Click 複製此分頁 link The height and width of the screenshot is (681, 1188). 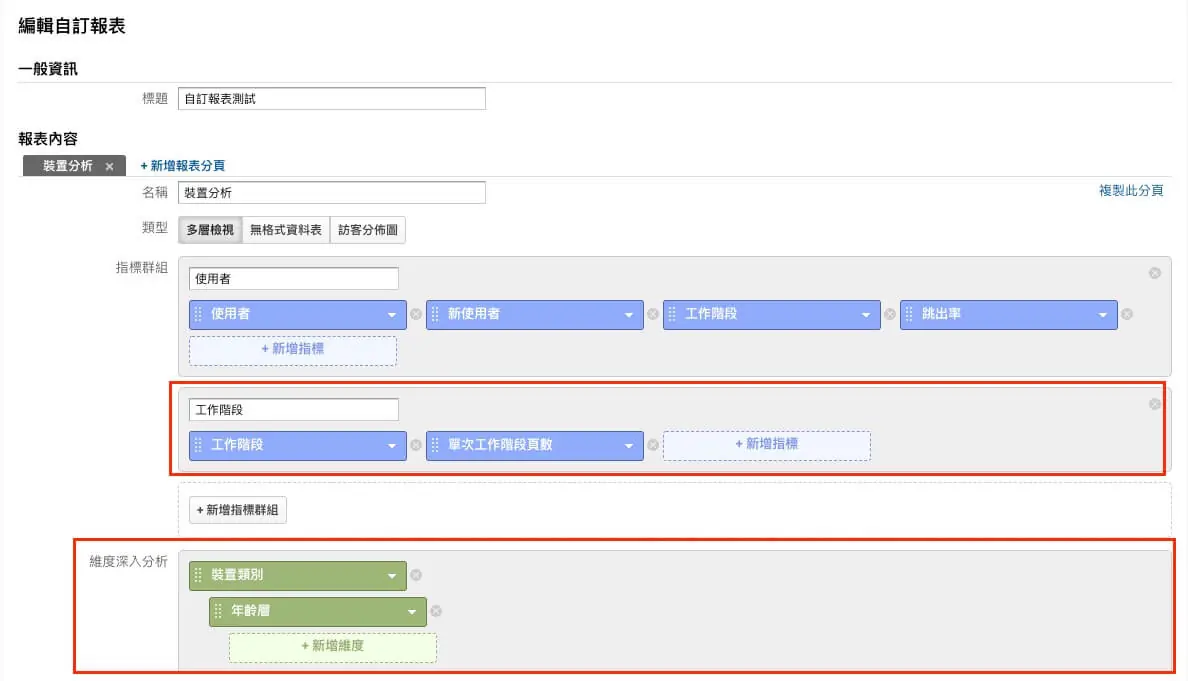pyautogui.click(x=1131, y=191)
